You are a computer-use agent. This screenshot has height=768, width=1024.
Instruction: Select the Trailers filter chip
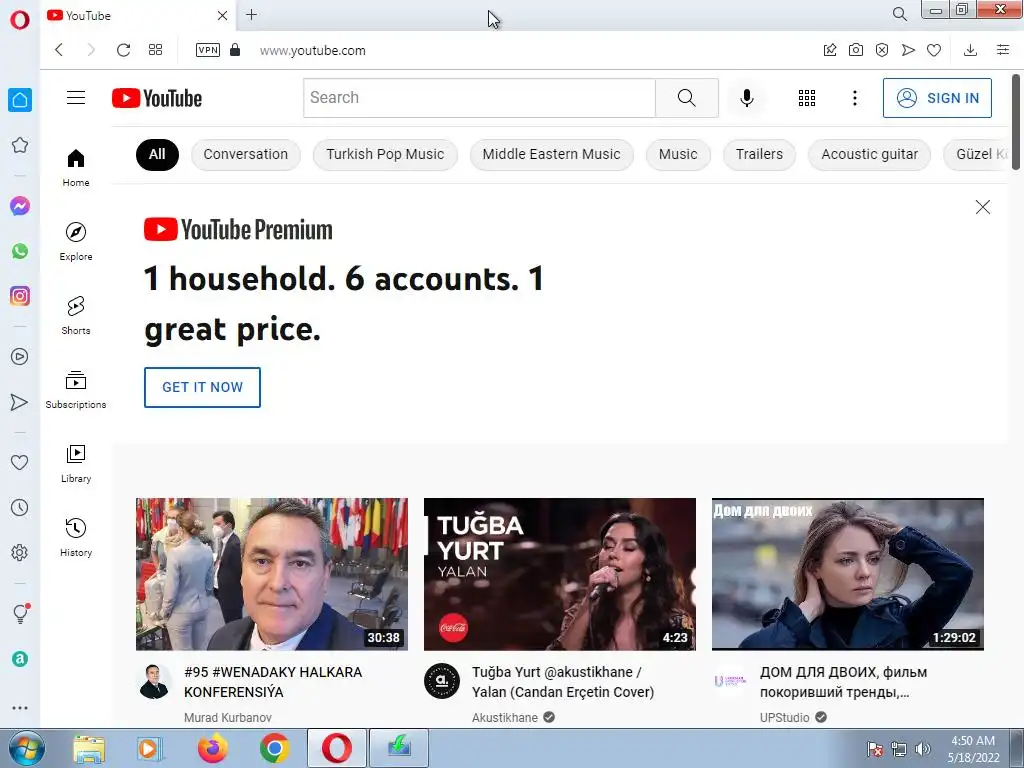[760, 155]
